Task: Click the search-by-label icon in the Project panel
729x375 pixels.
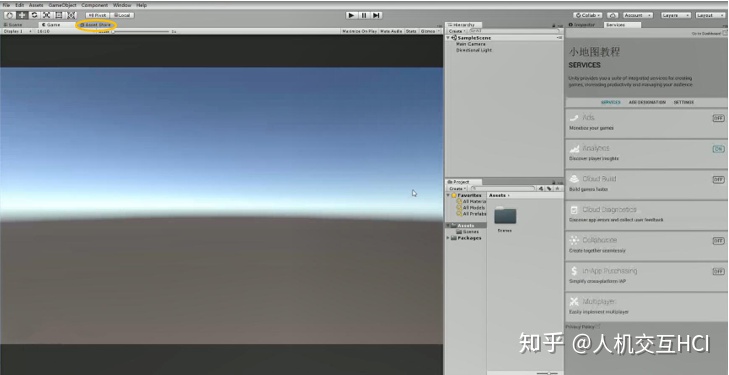Action: point(549,189)
